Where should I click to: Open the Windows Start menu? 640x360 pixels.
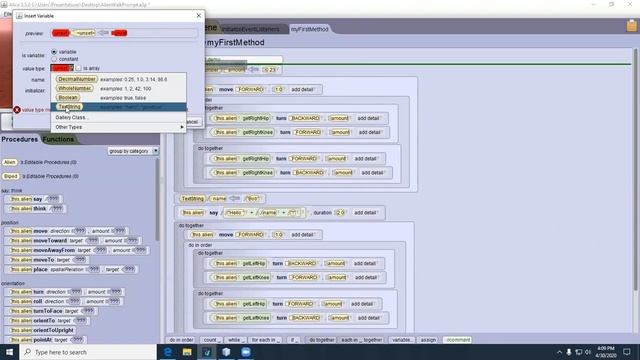click(9, 352)
